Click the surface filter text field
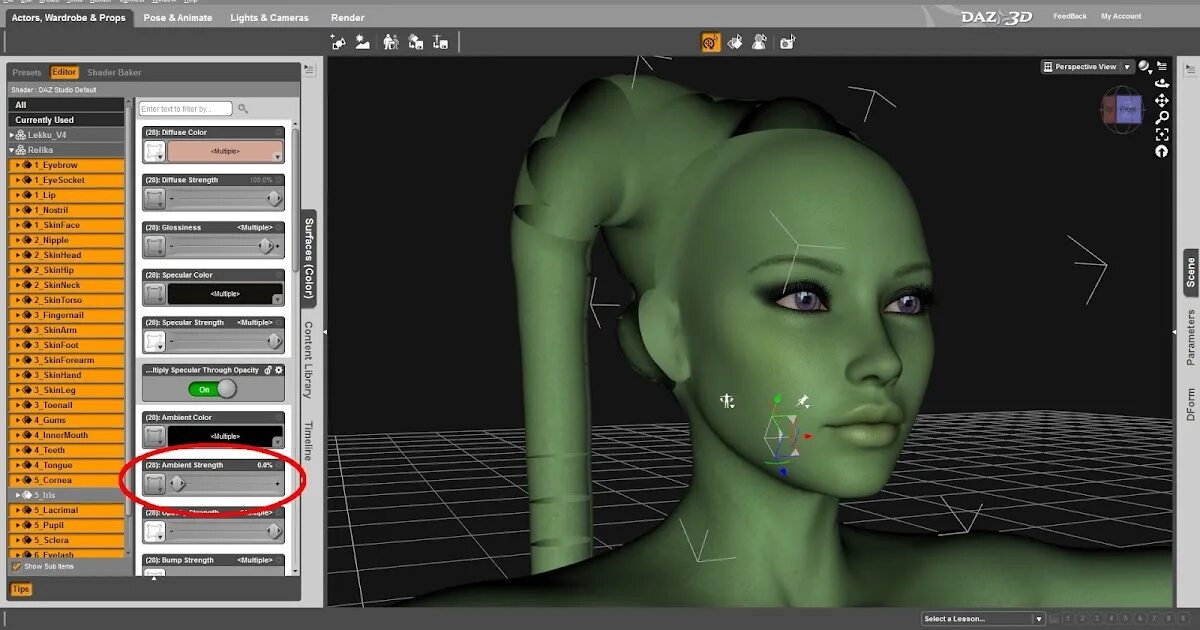The height and width of the screenshot is (630, 1200). click(185, 109)
